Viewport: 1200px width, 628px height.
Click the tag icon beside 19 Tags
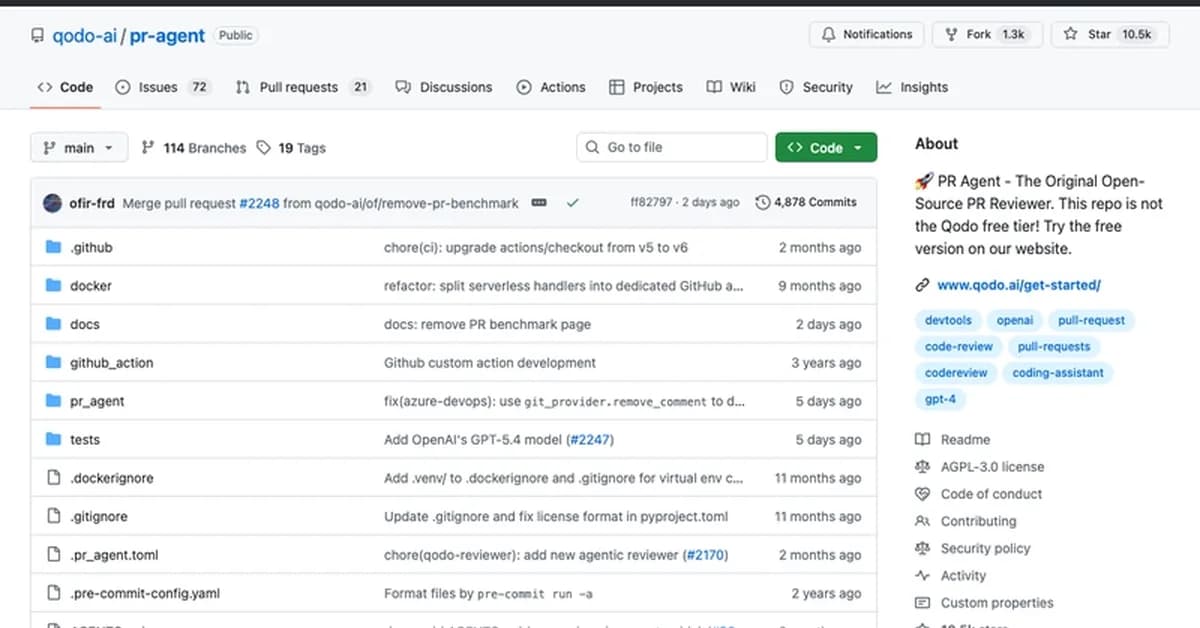click(262, 147)
